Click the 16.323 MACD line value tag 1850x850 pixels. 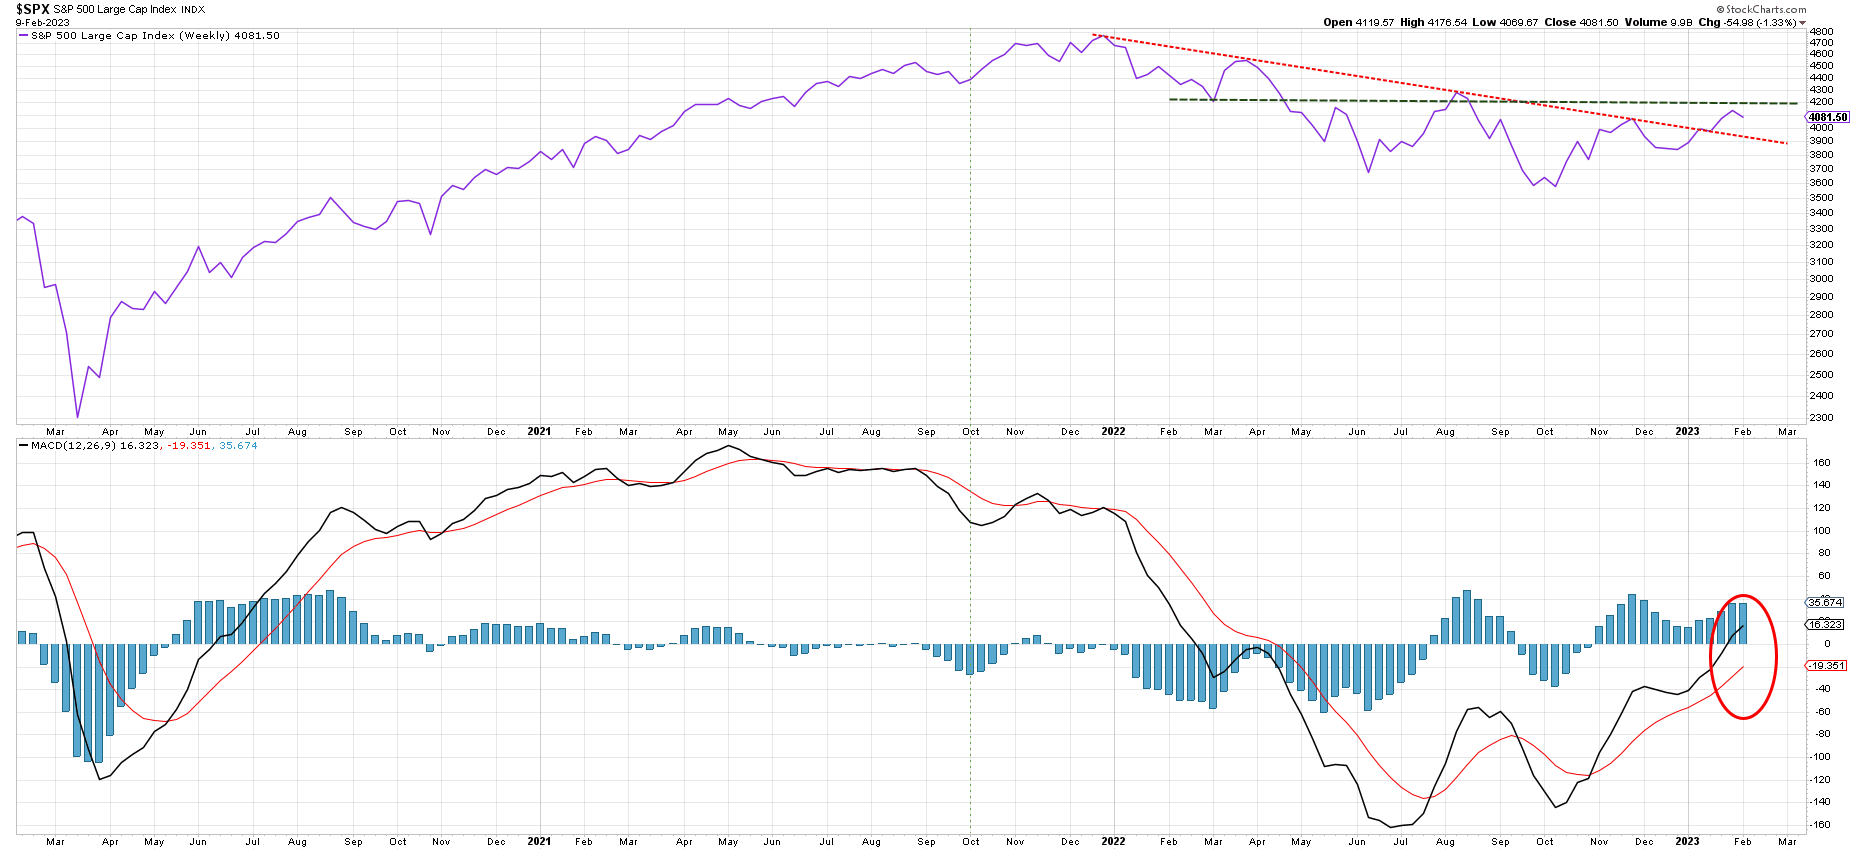tap(1825, 624)
